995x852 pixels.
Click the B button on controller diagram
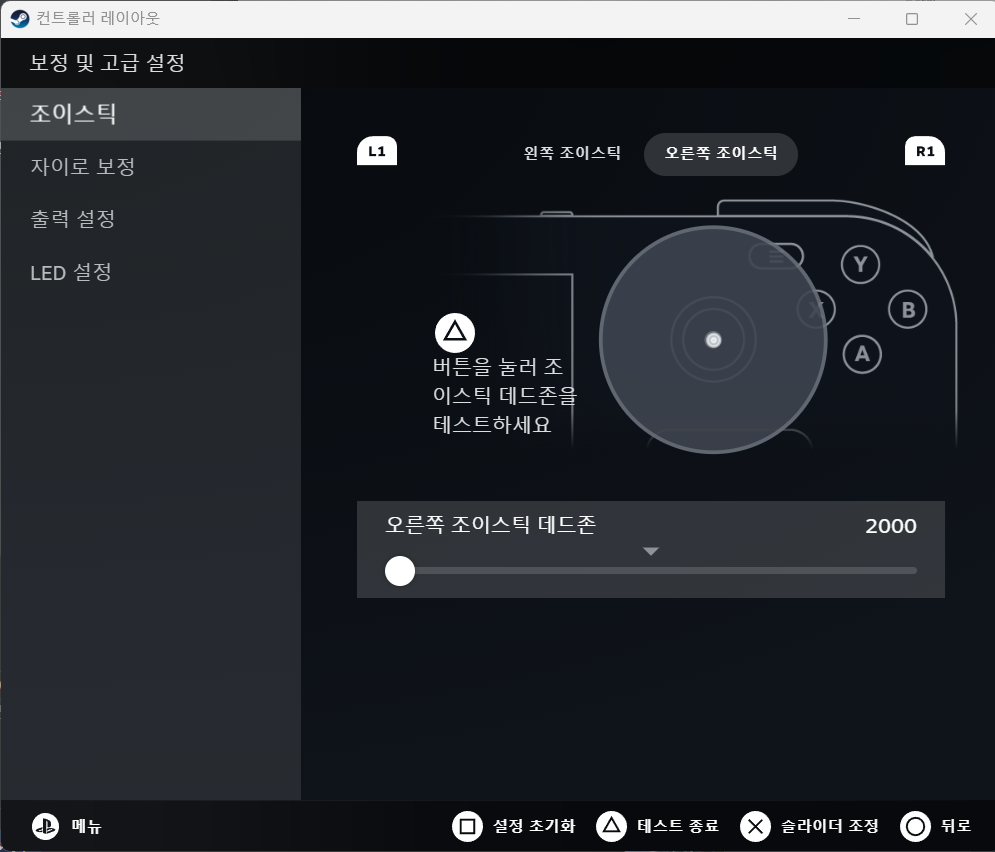click(908, 310)
